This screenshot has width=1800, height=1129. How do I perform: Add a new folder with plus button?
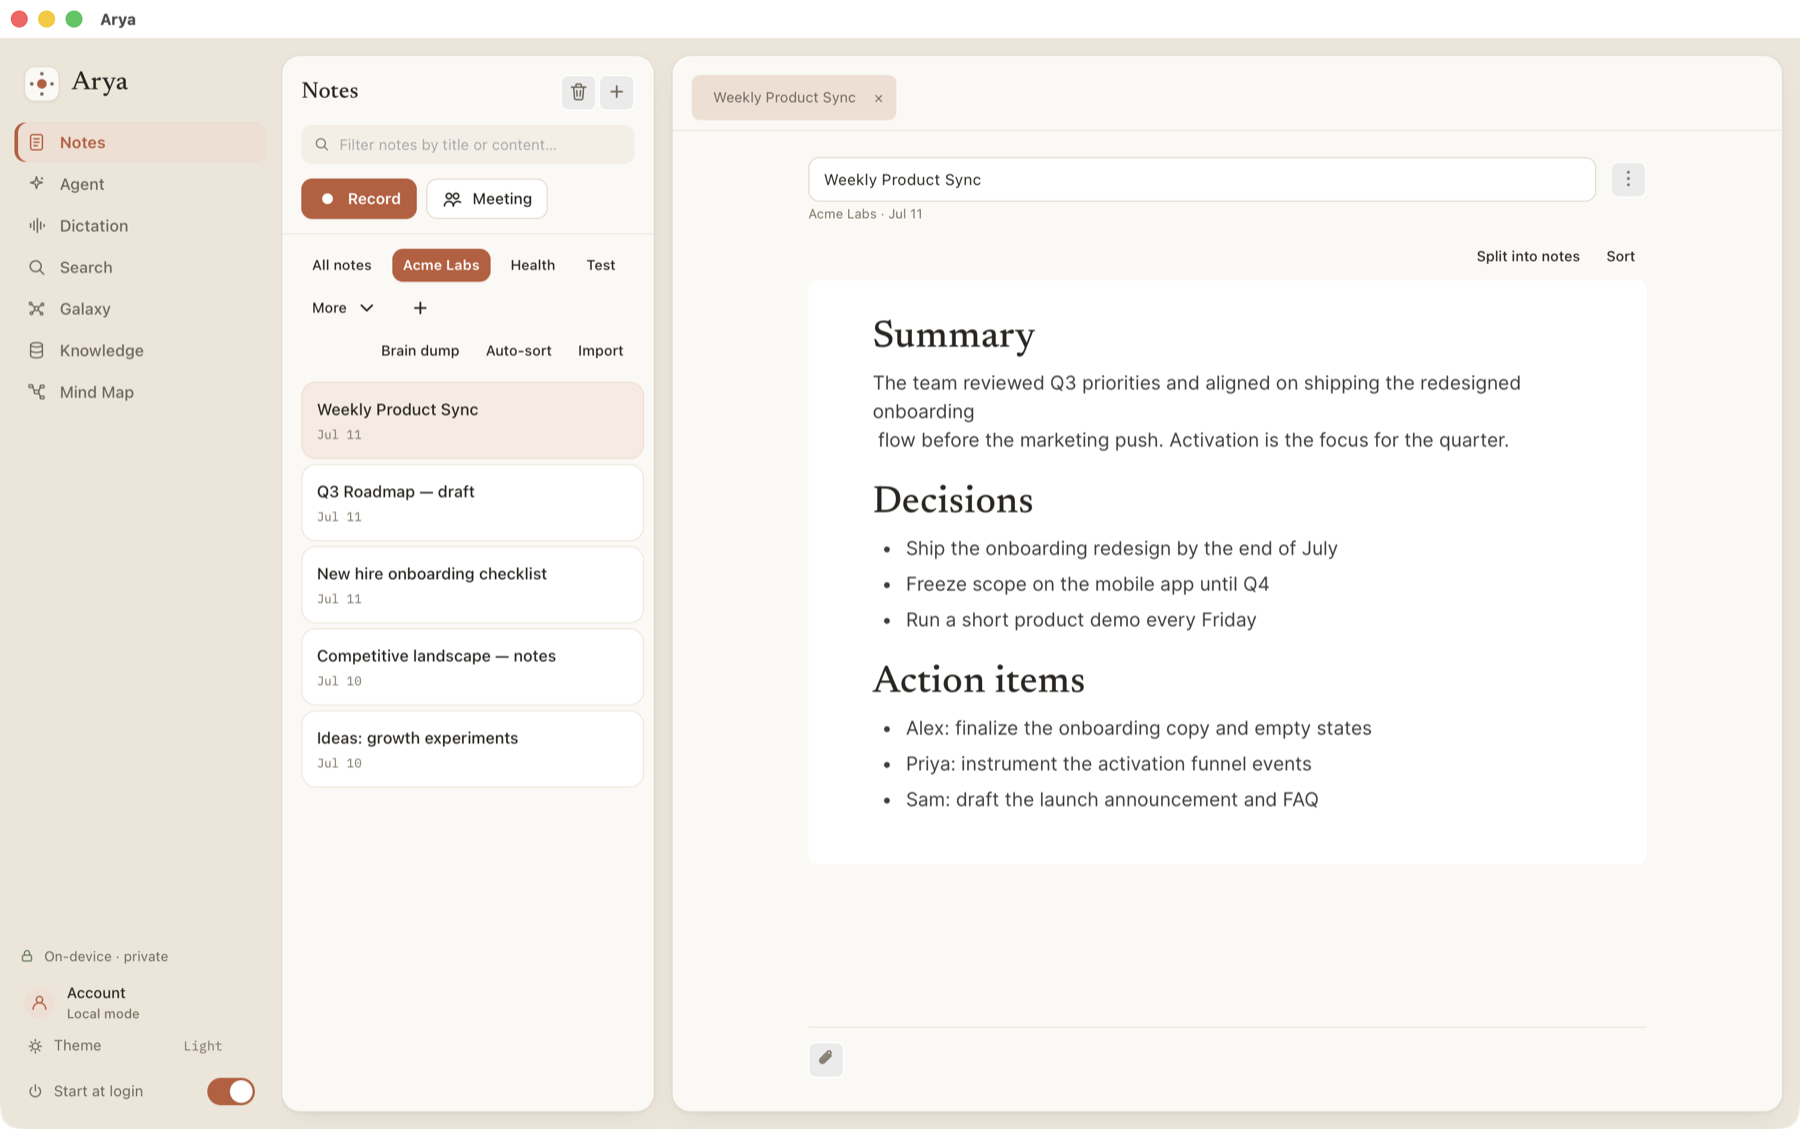pyautogui.click(x=420, y=308)
